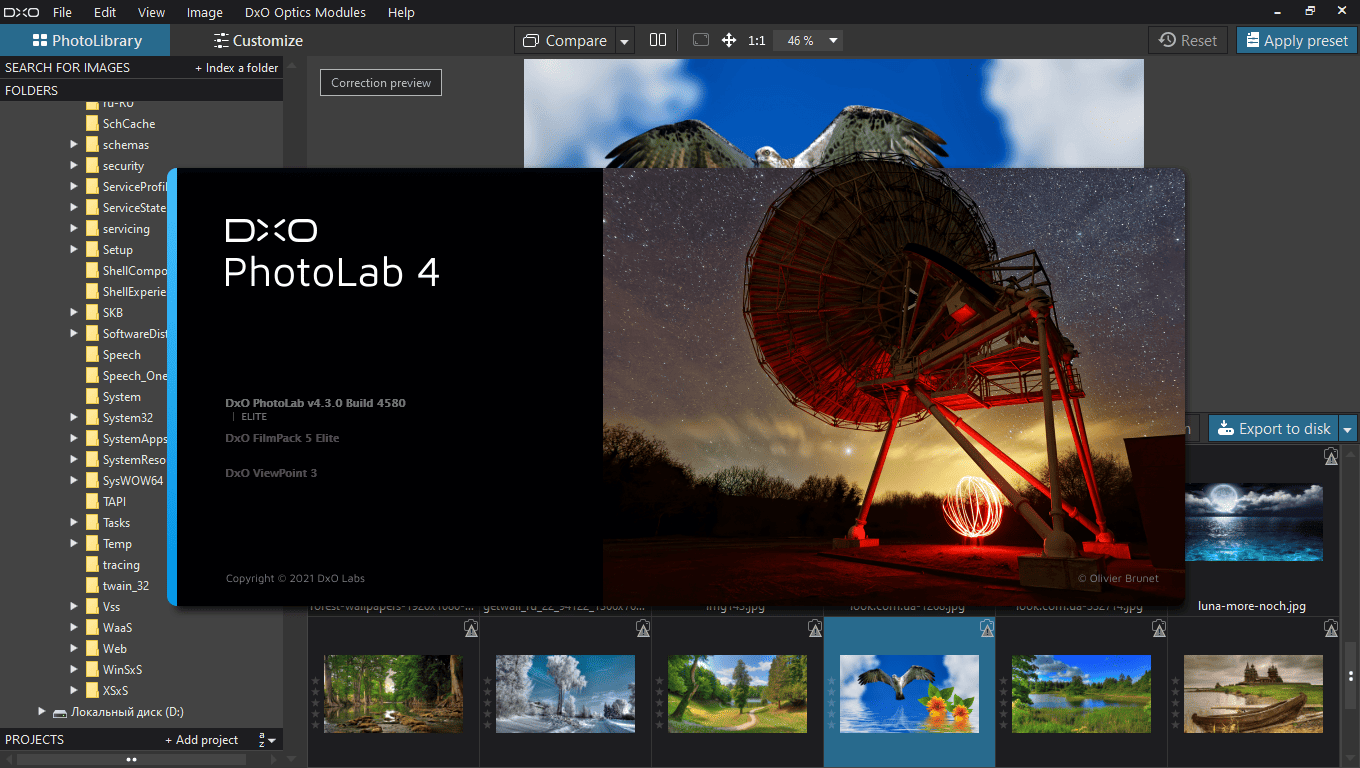Click the luna-more-noch.jpg file name
This screenshot has width=1360, height=768.
(1252, 606)
